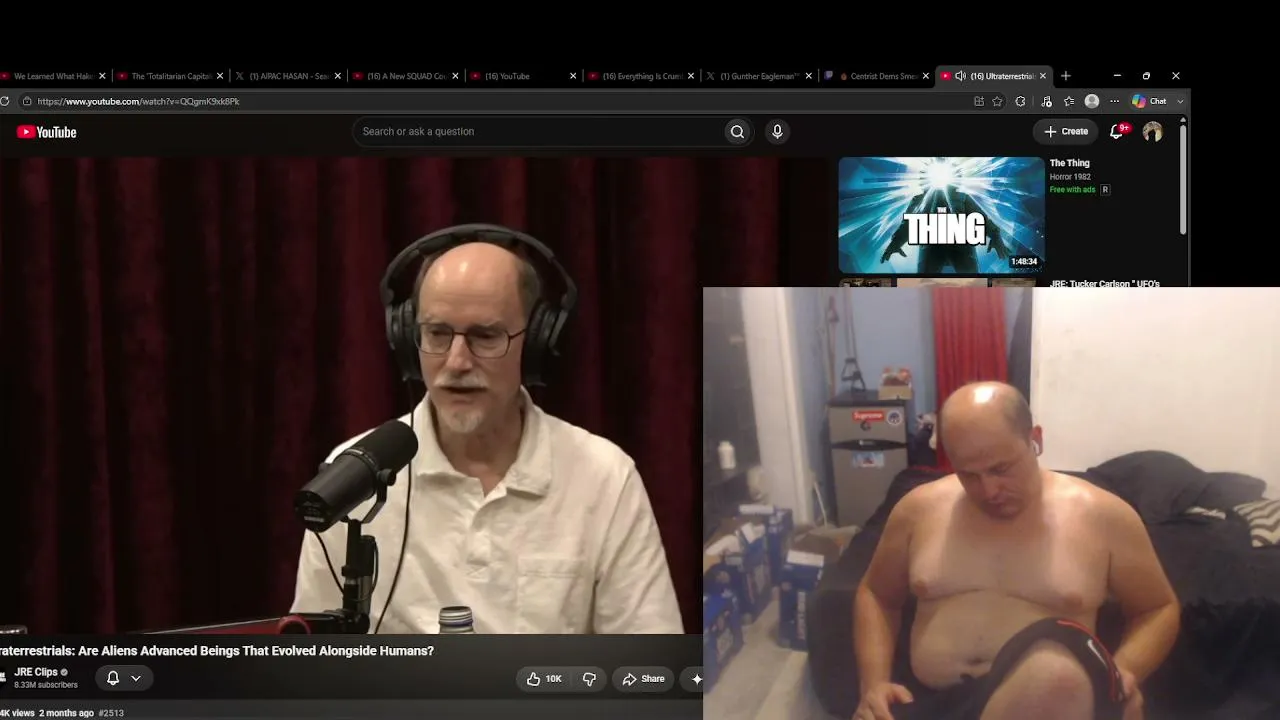Click 'JRE: Tucker Carlson UFO's' video title

[1105, 284]
